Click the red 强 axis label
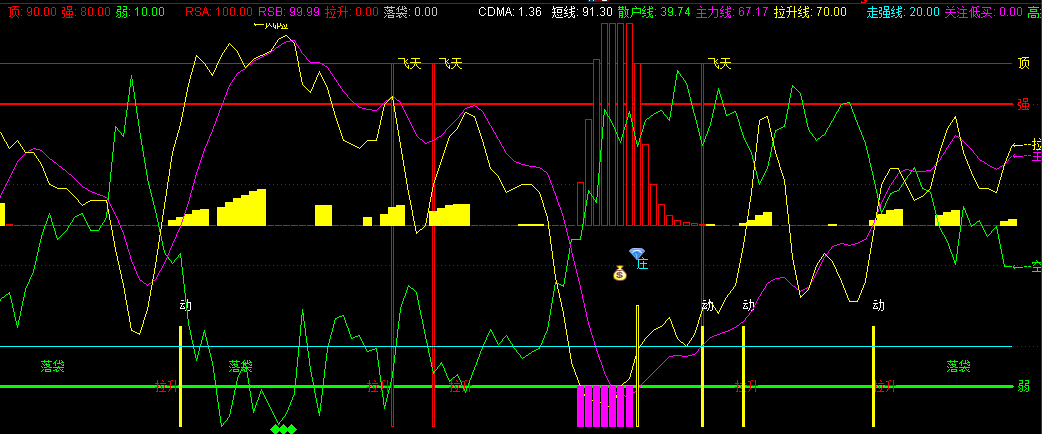Viewport: 1042px width, 434px height. pos(1023,104)
